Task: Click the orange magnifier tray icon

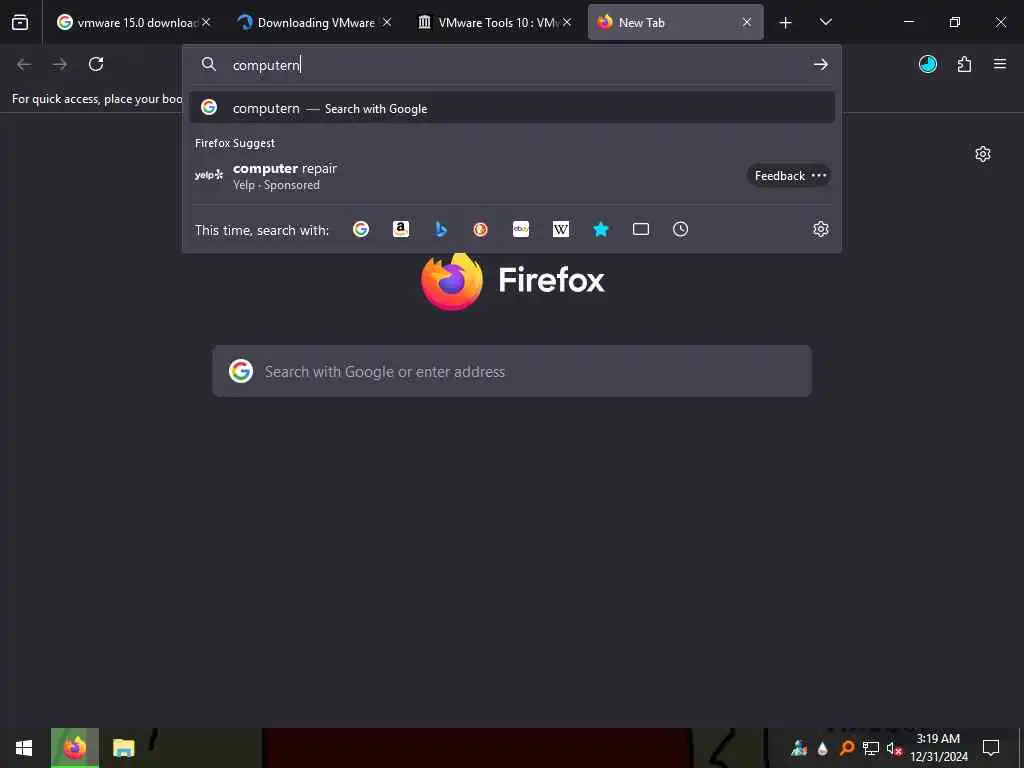Action: point(847,748)
